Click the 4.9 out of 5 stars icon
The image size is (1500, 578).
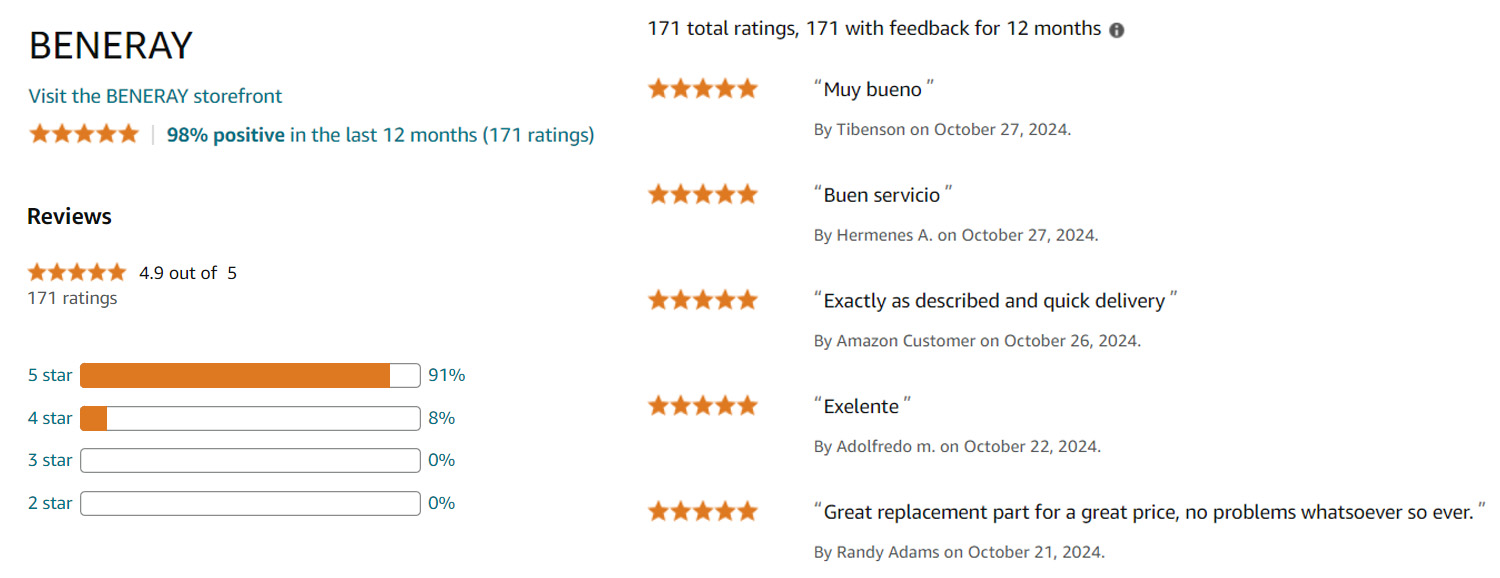point(77,272)
